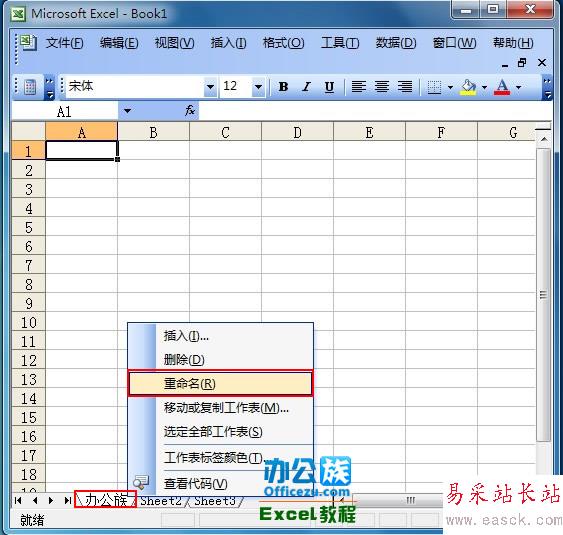This screenshot has width=563, height=535.
Task: Toggle Italic formatting
Action: click(x=306, y=87)
